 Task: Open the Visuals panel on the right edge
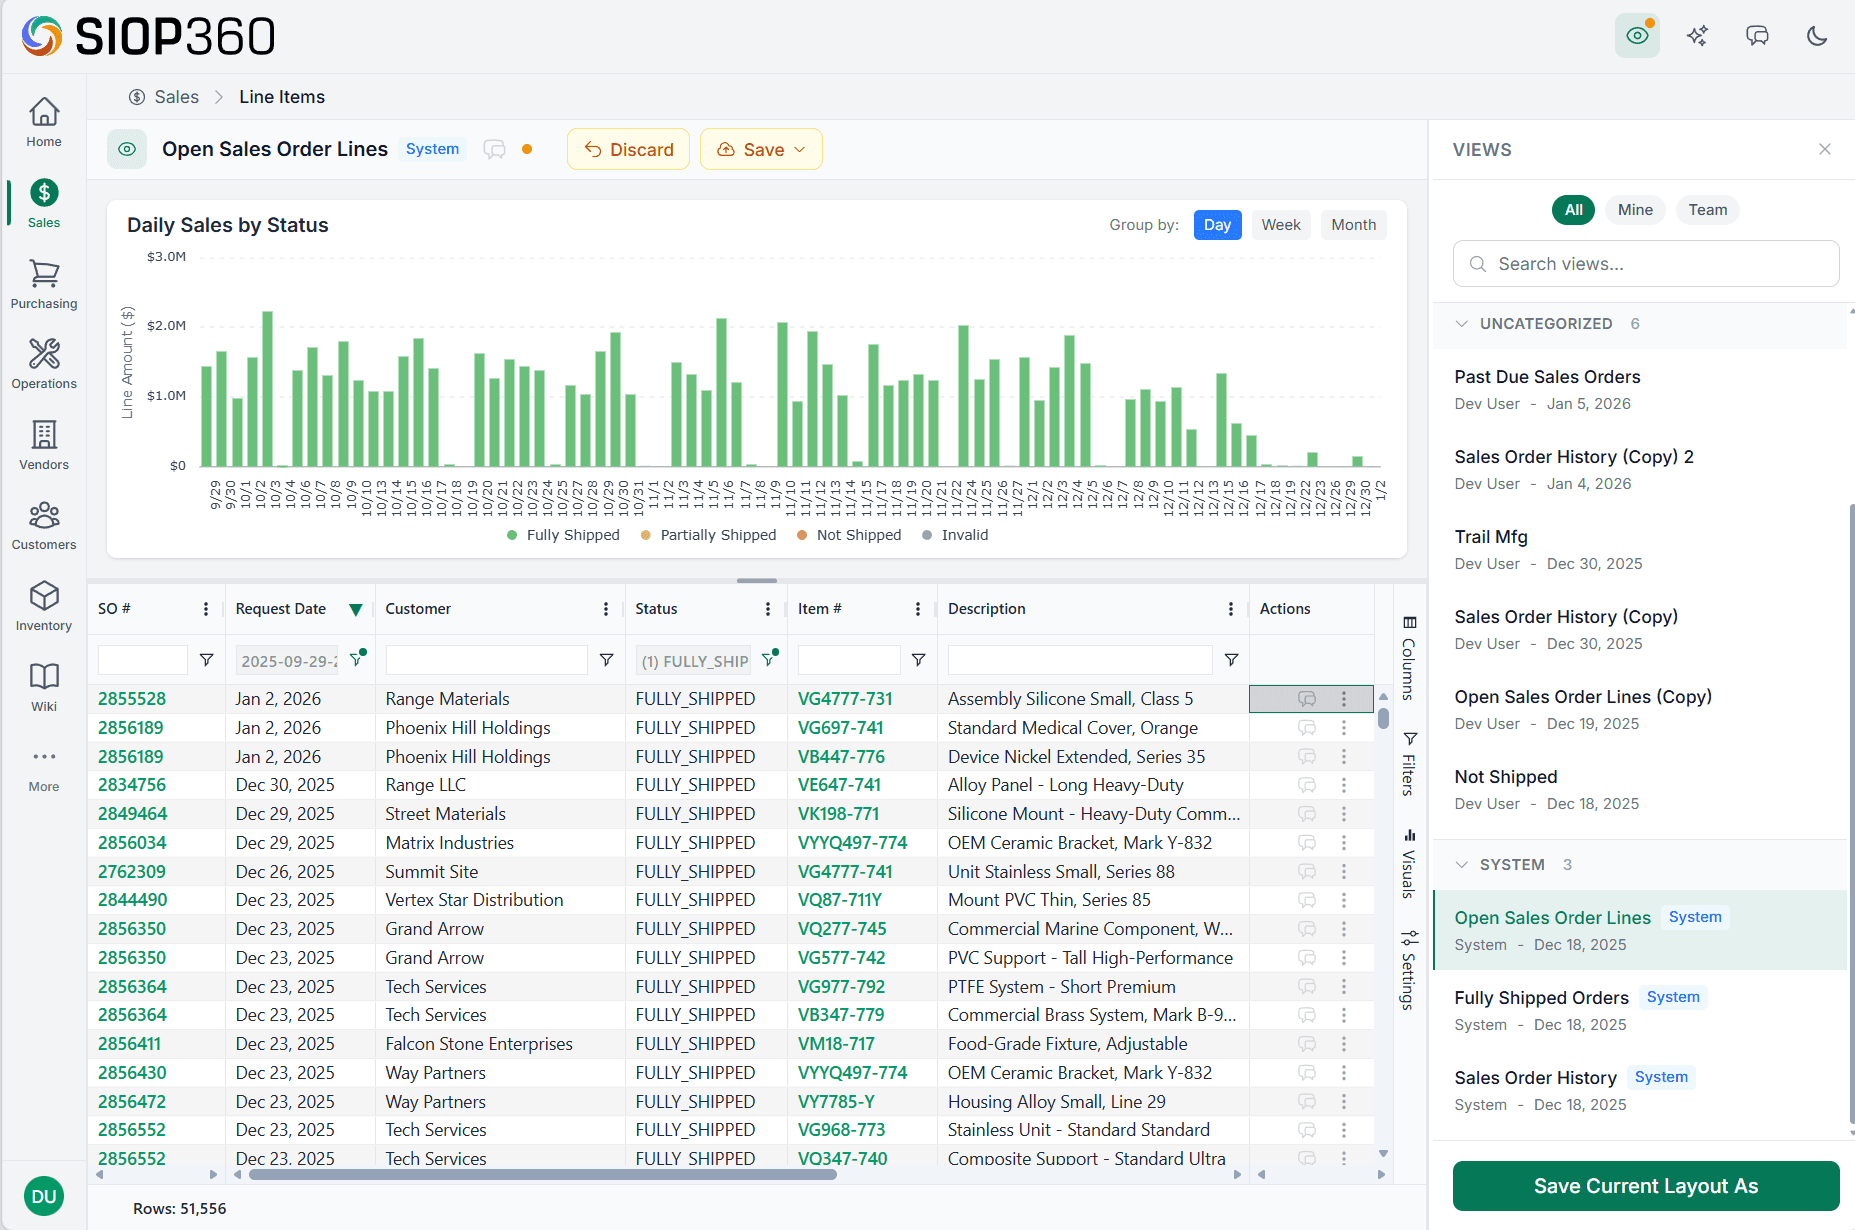click(x=1409, y=838)
